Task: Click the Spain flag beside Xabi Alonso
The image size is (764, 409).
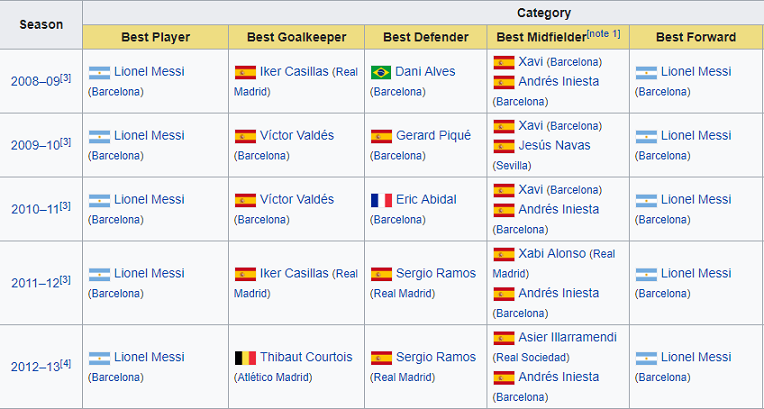Action: pyautogui.click(x=504, y=254)
